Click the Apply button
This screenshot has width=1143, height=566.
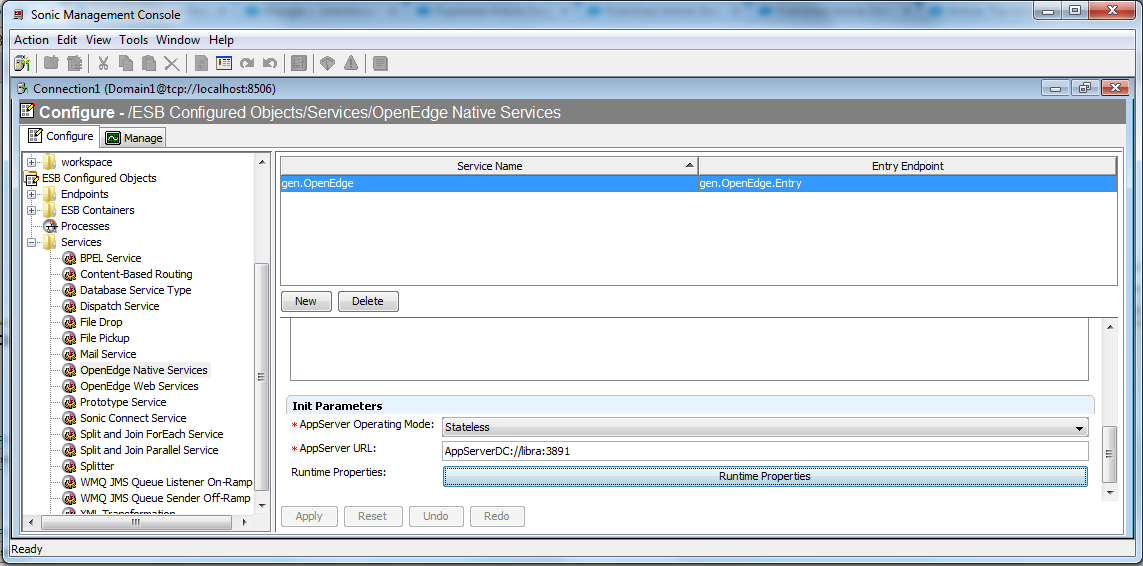(309, 516)
